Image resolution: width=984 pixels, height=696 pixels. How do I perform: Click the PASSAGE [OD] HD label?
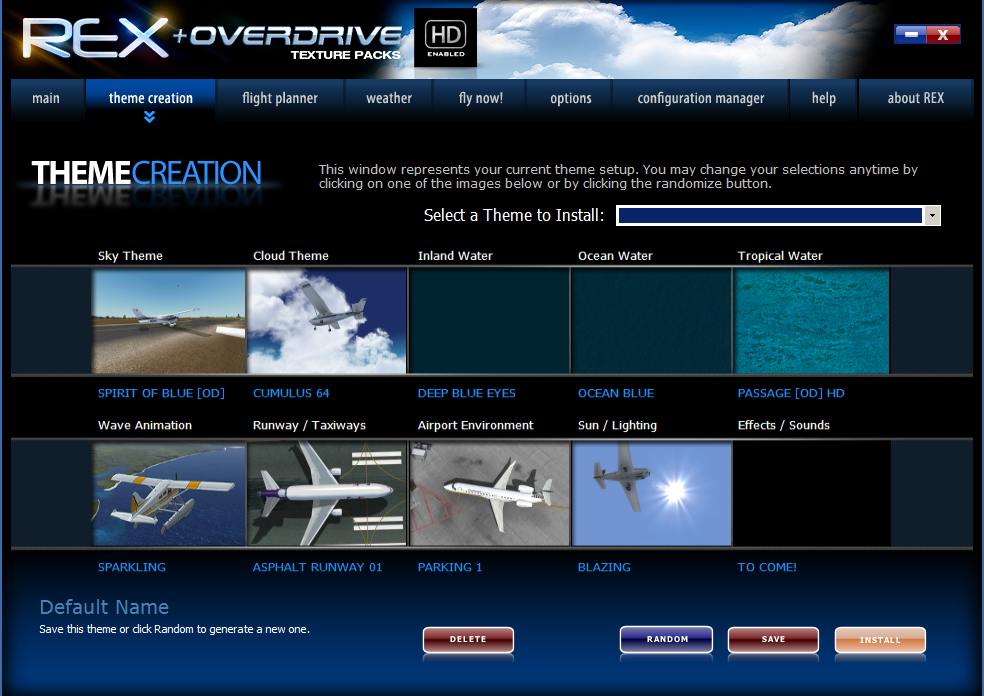tap(791, 394)
